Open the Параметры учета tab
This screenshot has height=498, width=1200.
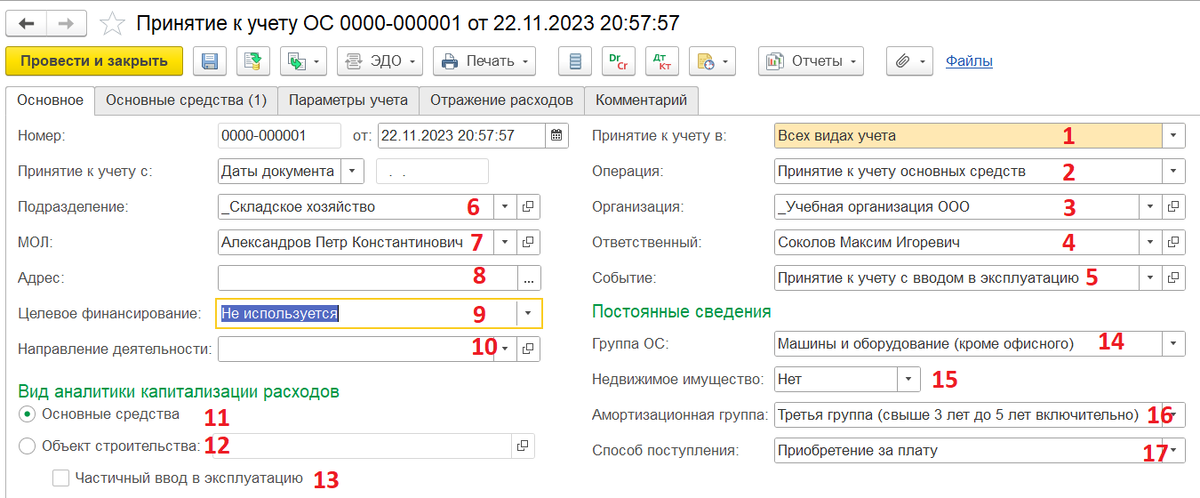tap(348, 100)
